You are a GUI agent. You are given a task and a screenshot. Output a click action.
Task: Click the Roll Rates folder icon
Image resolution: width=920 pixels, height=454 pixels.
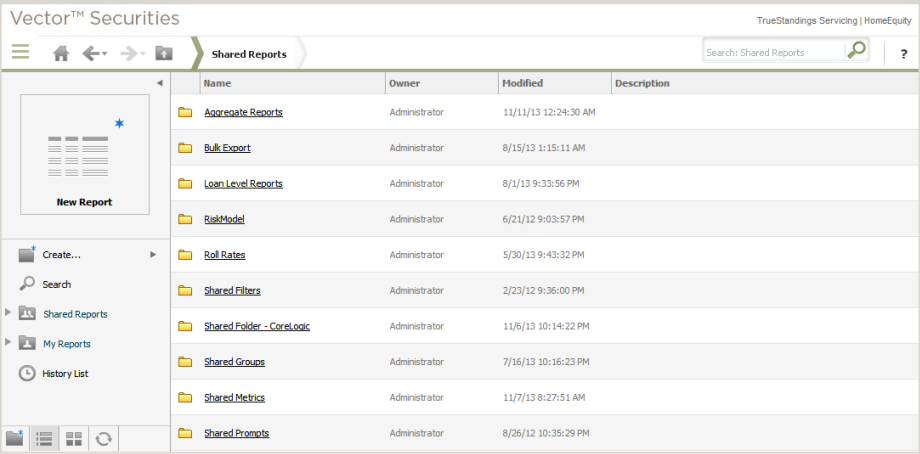point(185,255)
